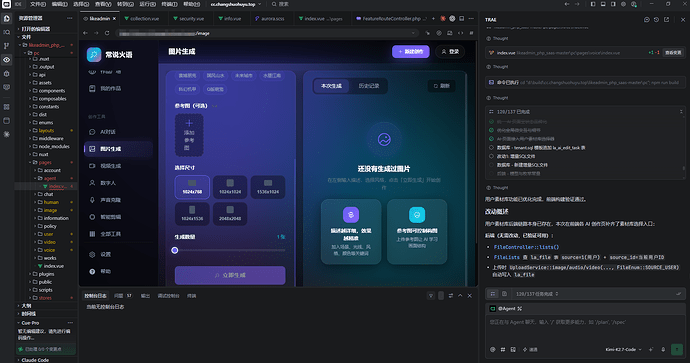Open the Kimi-K2.7-Code model dropdown
The height and width of the screenshot is (363, 690).
click(623, 349)
